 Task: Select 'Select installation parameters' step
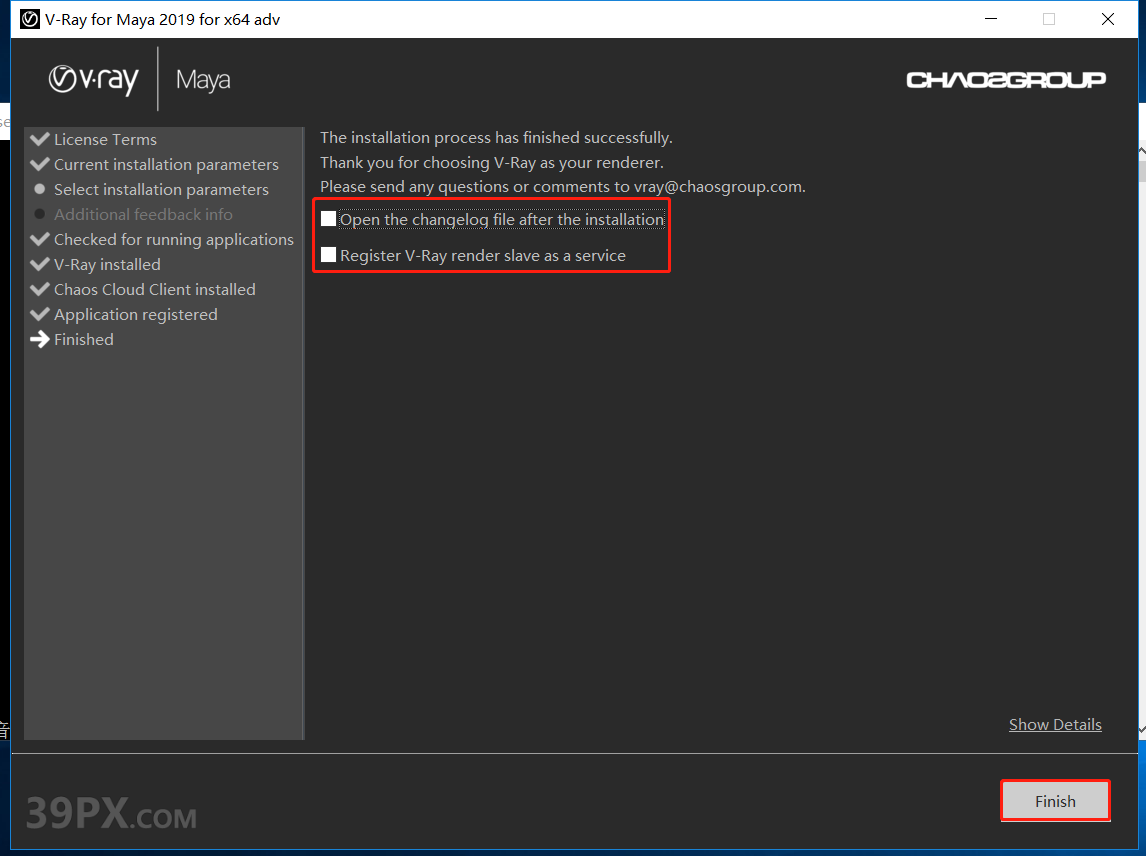[x=162, y=189]
